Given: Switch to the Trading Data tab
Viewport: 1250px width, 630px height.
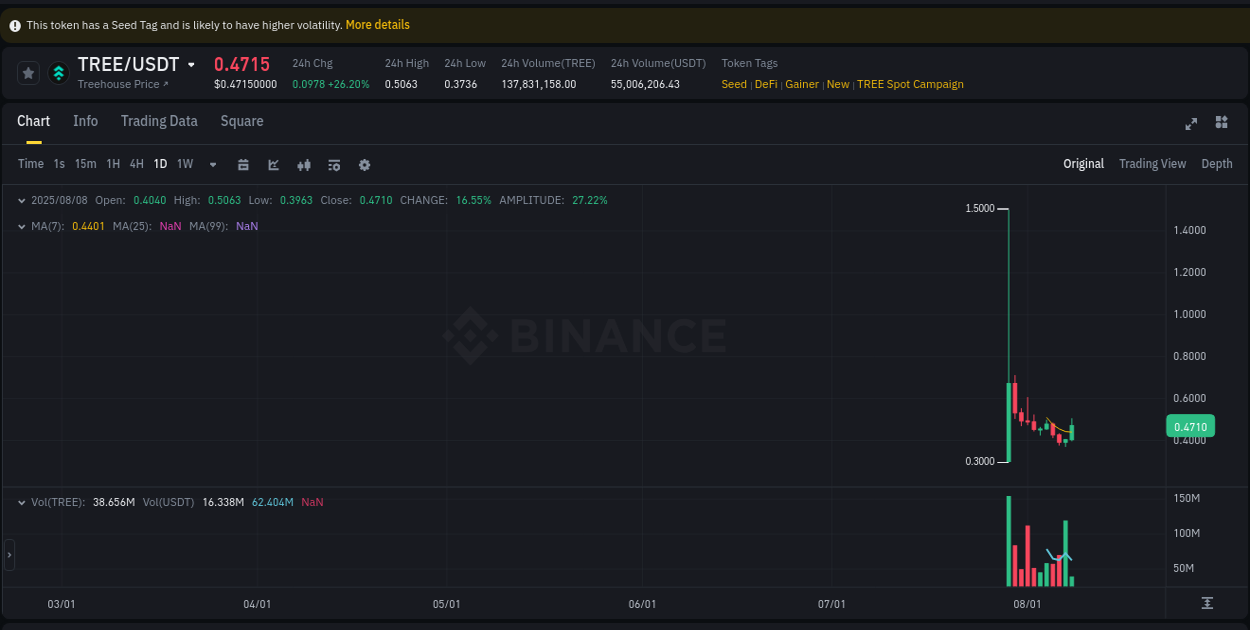Looking at the screenshot, I should tap(159, 121).
